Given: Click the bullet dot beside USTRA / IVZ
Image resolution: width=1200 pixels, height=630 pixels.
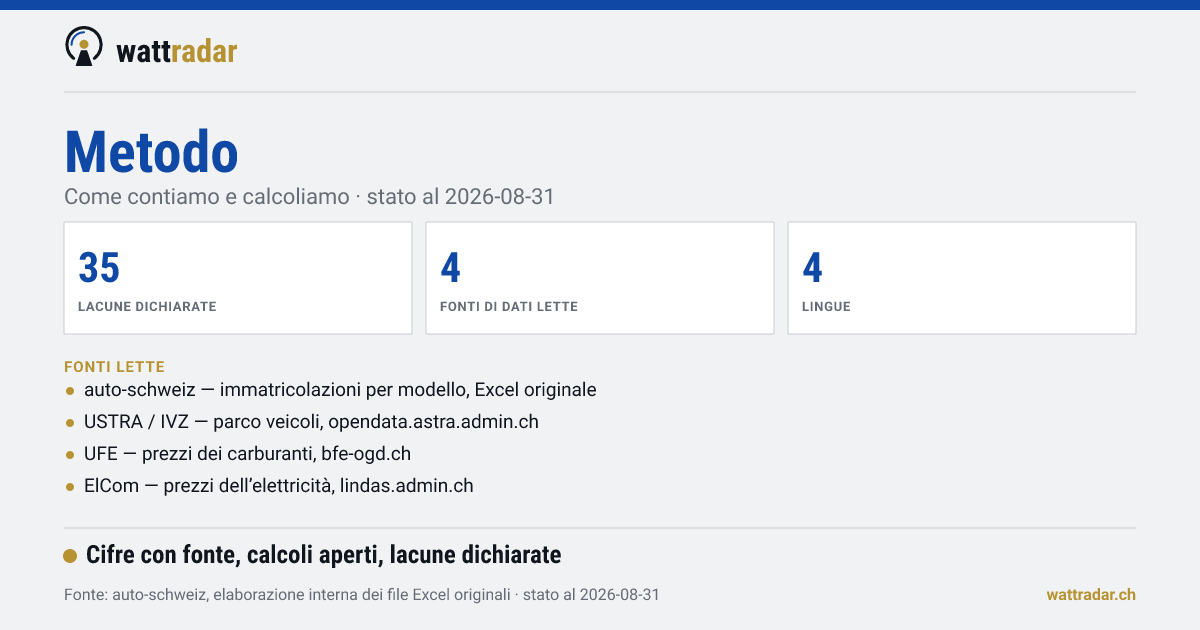Looking at the screenshot, I should point(70,423).
